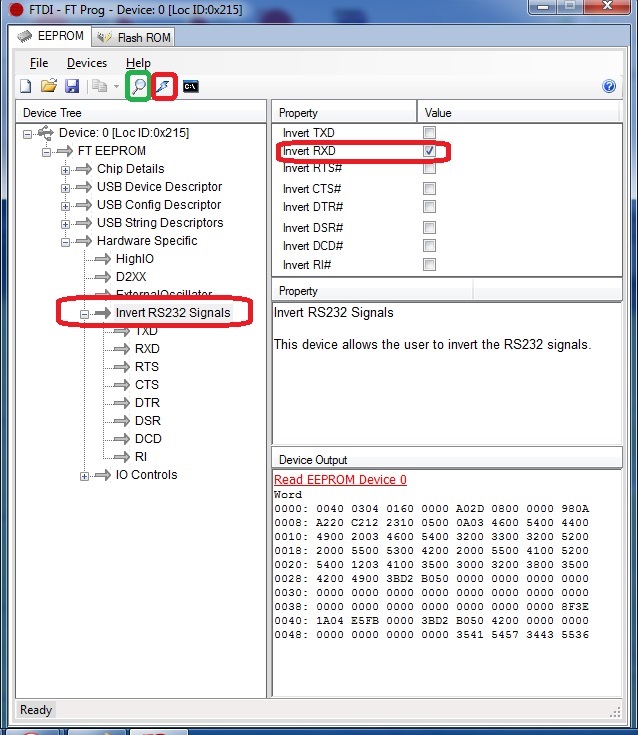Click the Value column header
This screenshot has width=638, height=735.
(x=518, y=113)
